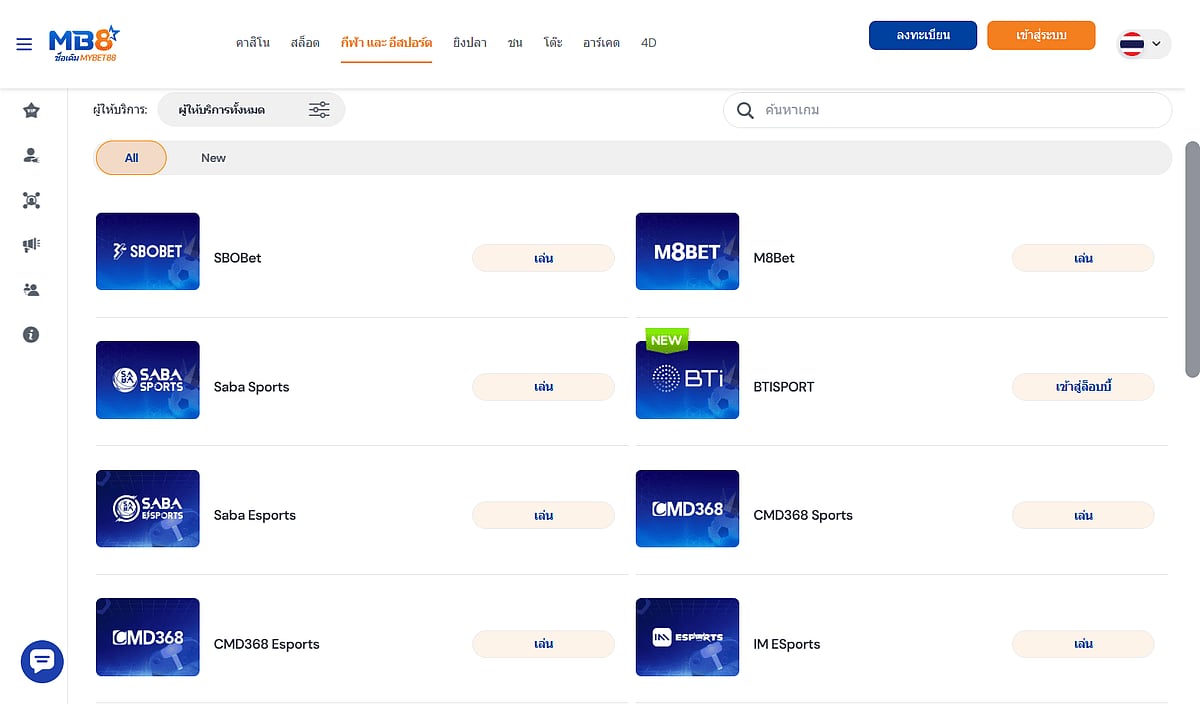This screenshot has height=704, width=1200.
Task: Click the vertical page scrollbar
Action: coord(1192,259)
